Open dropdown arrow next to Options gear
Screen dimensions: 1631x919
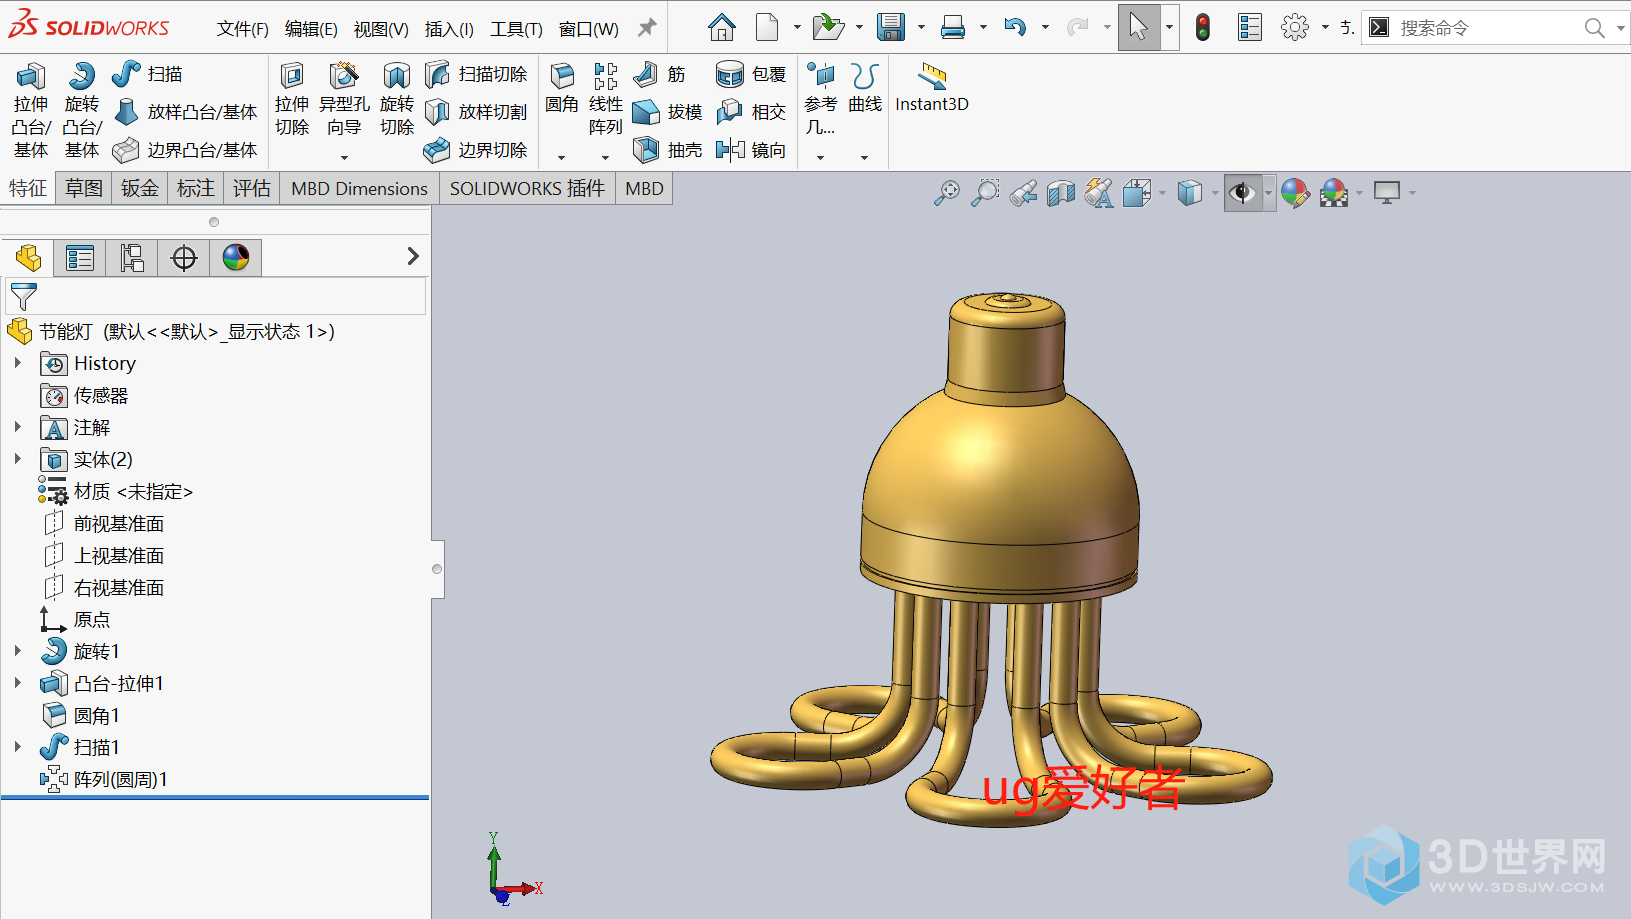click(x=1325, y=28)
